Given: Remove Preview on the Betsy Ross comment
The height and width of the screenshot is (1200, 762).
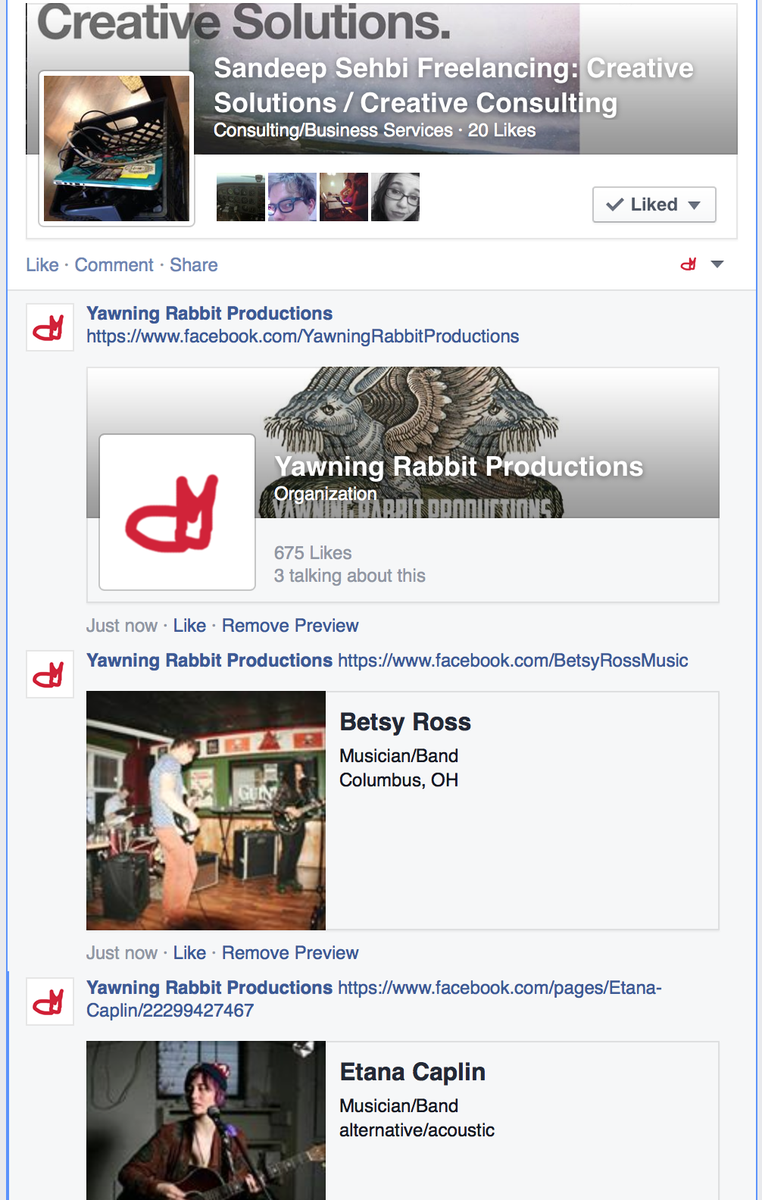Looking at the screenshot, I should pos(290,953).
